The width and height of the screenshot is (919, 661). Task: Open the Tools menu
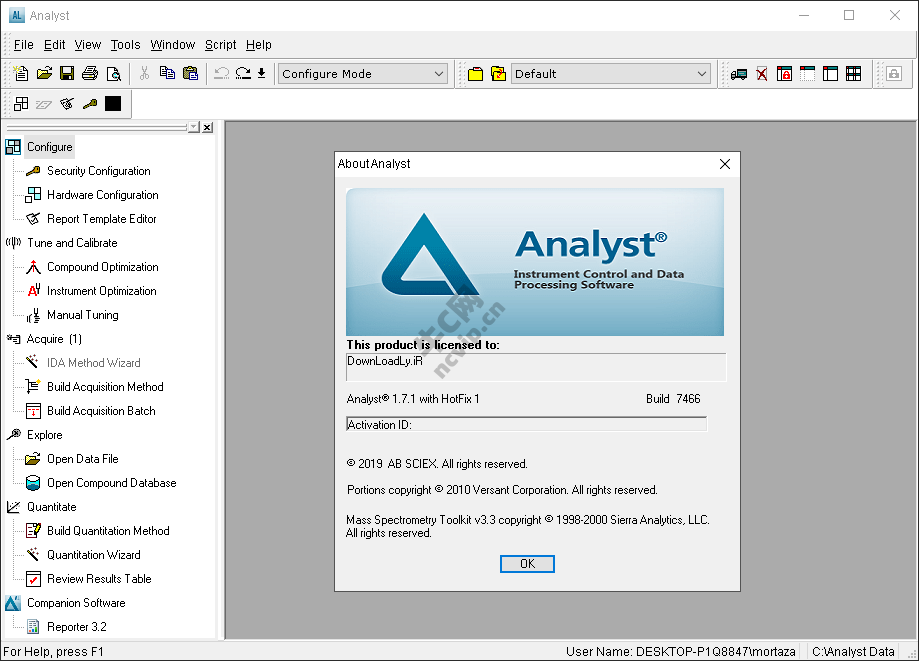125,45
